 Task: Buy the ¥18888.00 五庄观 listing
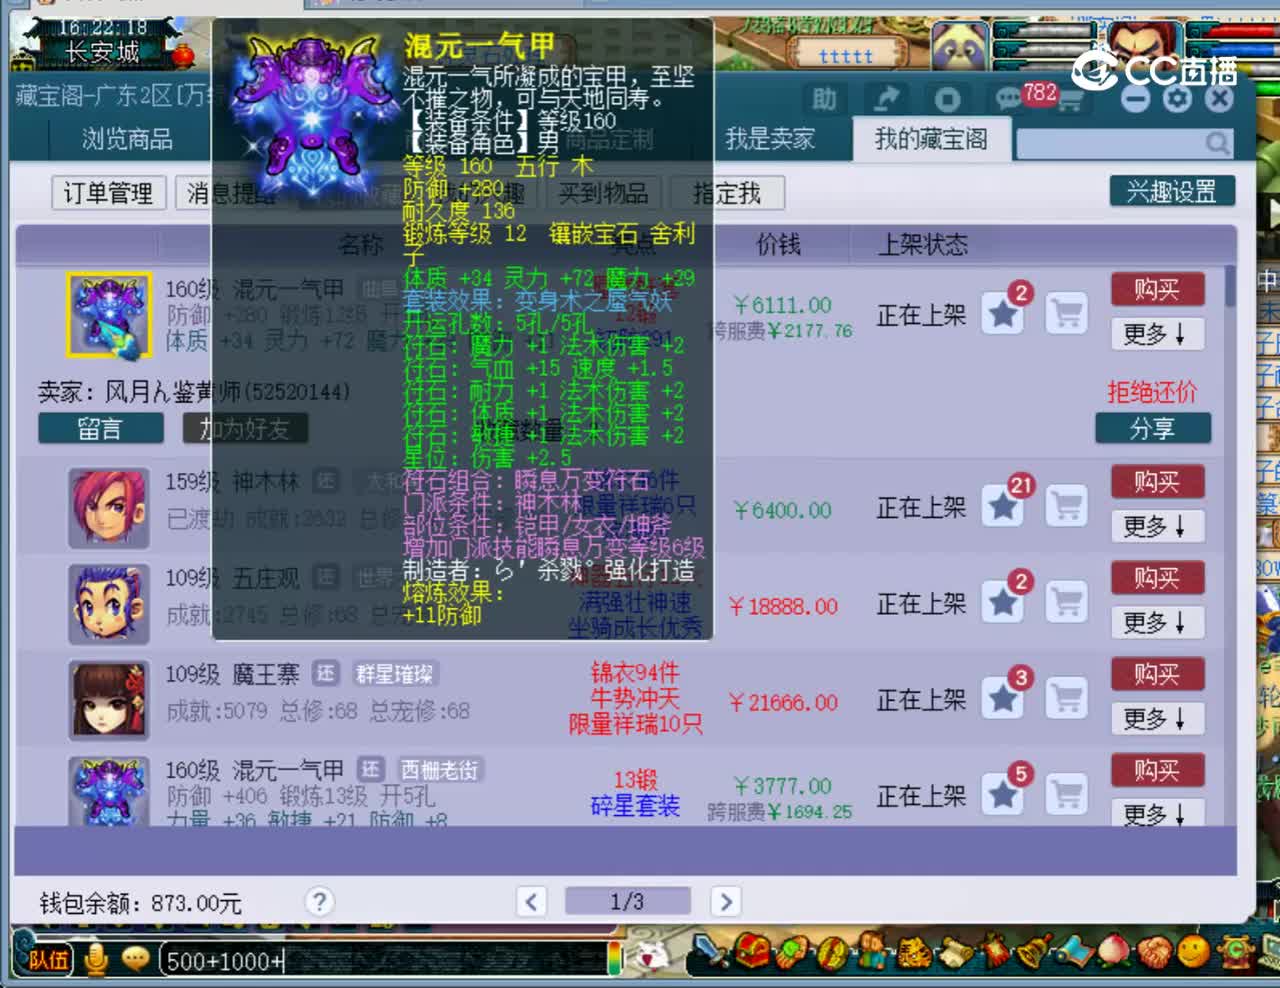tap(1157, 578)
